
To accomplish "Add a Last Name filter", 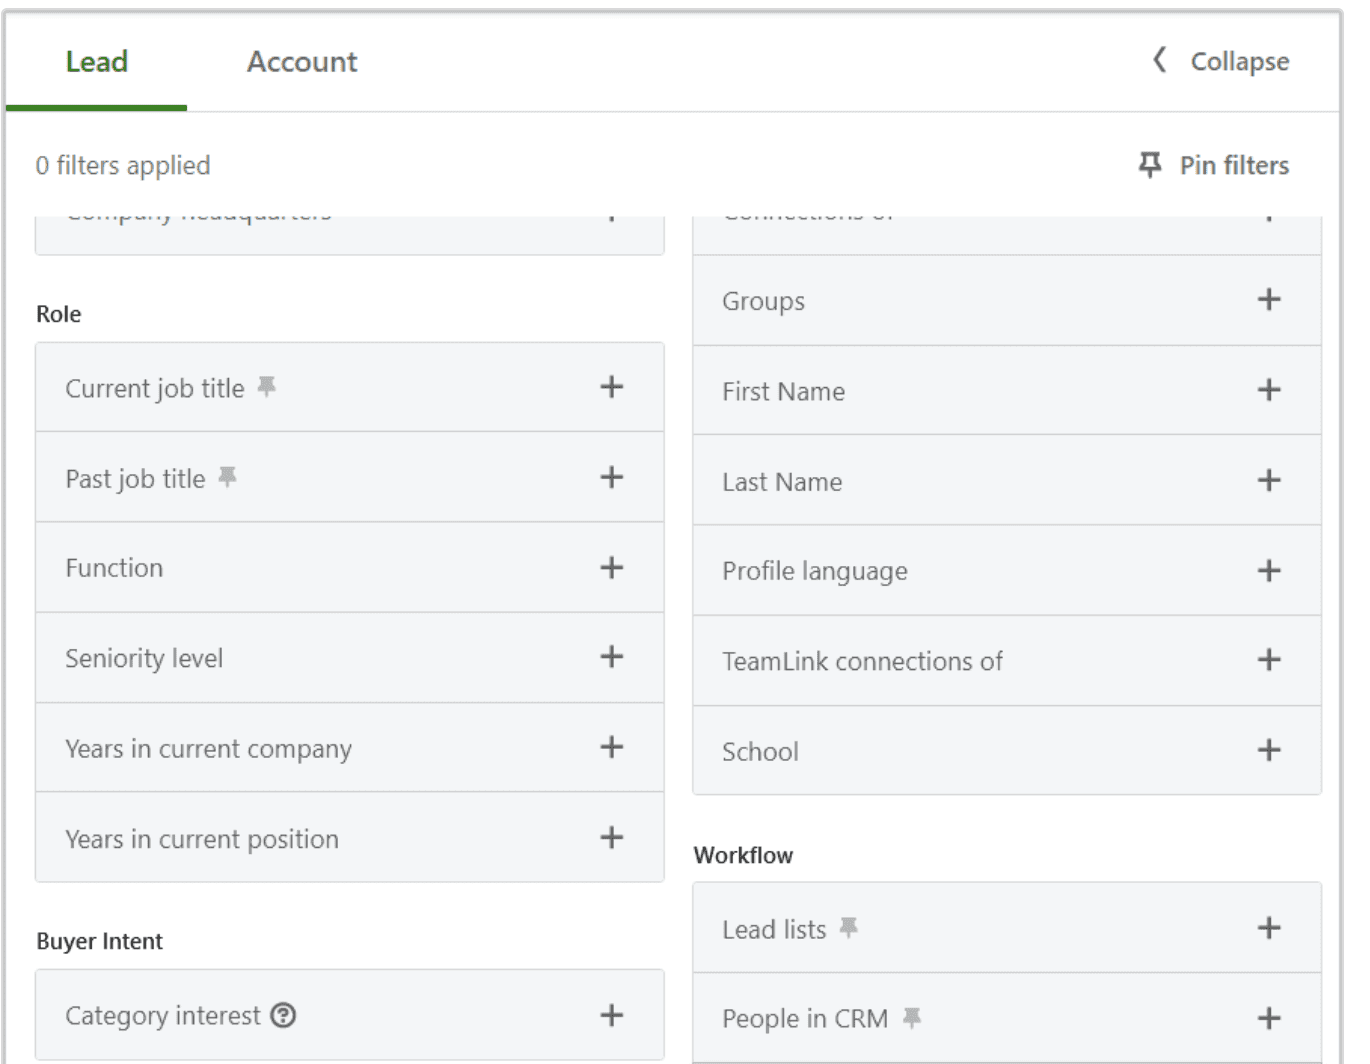I will click(x=1269, y=481).
